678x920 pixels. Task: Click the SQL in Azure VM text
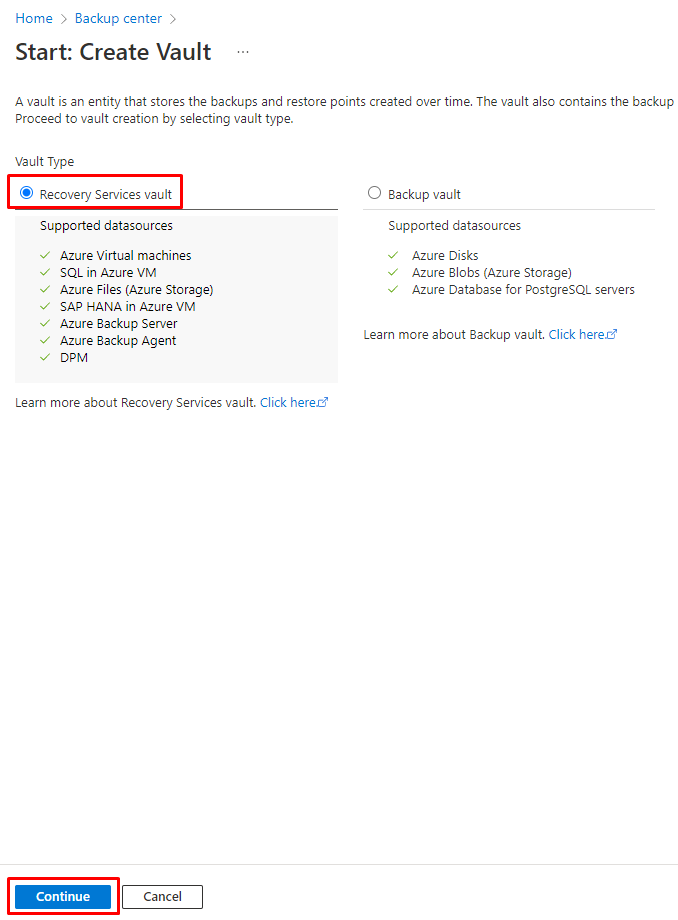[108, 272]
